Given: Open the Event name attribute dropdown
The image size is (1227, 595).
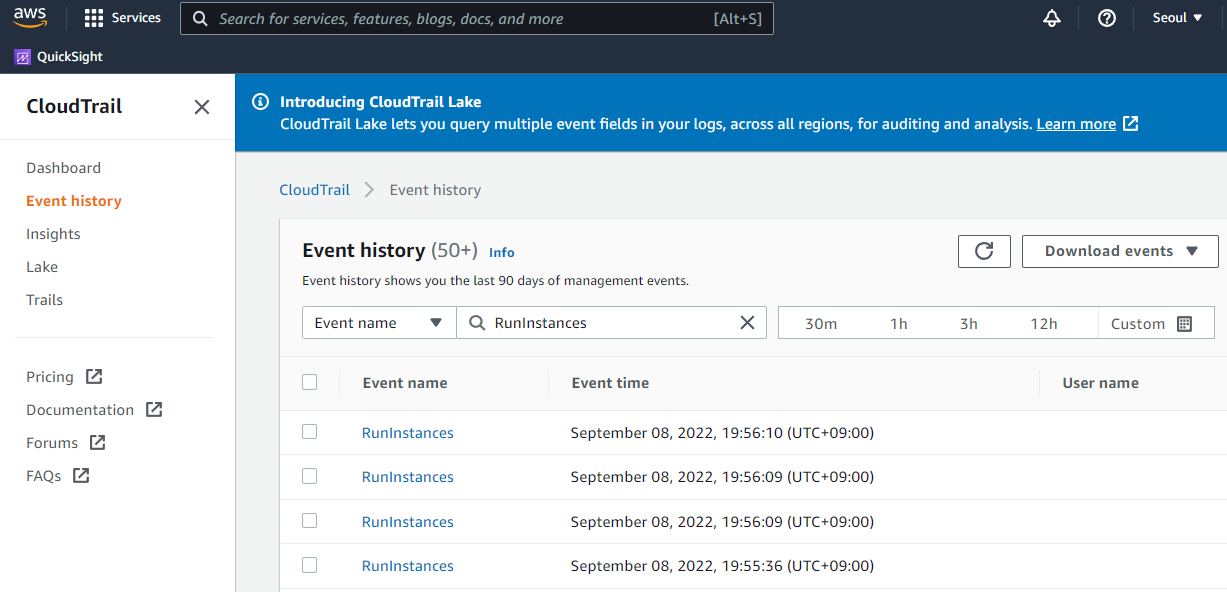Looking at the screenshot, I should pos(379,323).
